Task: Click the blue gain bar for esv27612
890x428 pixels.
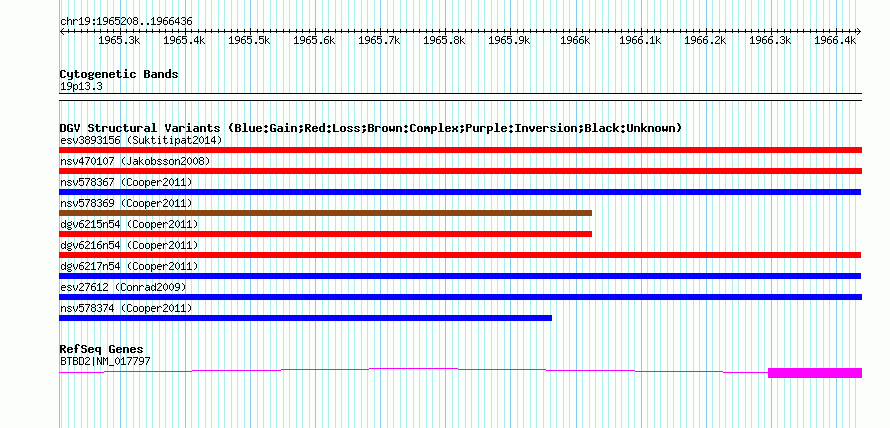Action: point(460,297)
